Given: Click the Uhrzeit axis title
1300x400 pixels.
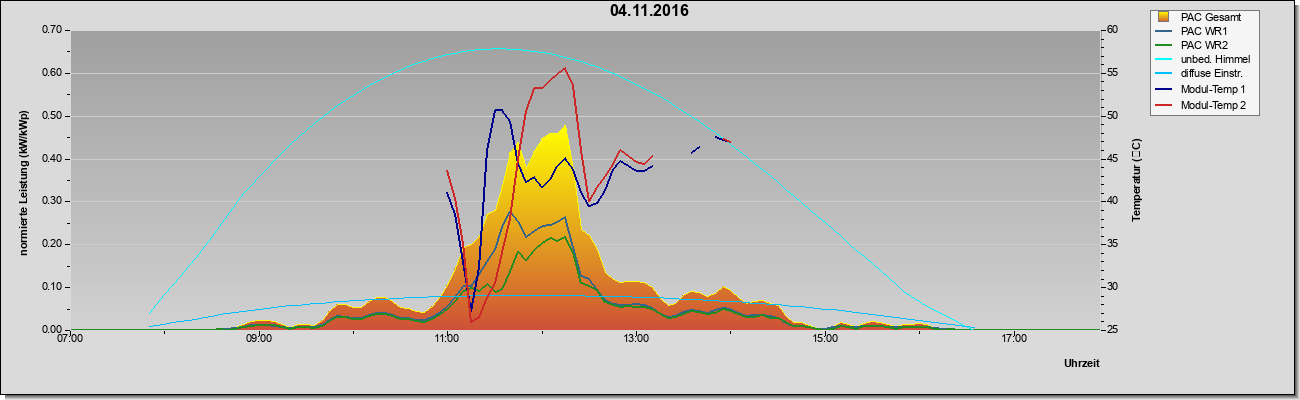Looking at the screenshot, I should pos(1082,364).
